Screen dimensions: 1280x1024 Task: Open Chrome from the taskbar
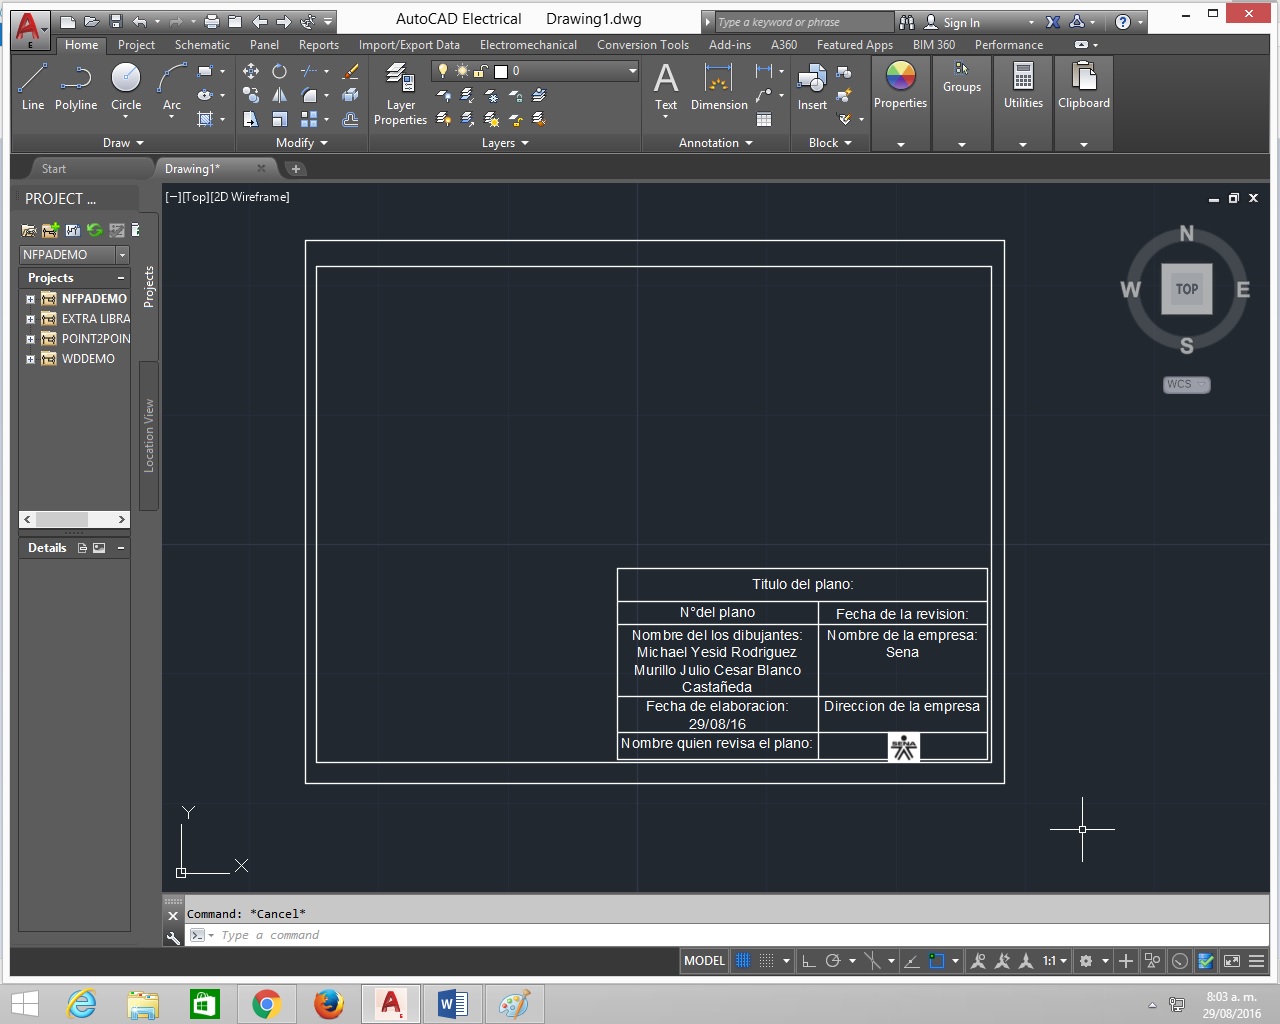tap(266, 1003)
